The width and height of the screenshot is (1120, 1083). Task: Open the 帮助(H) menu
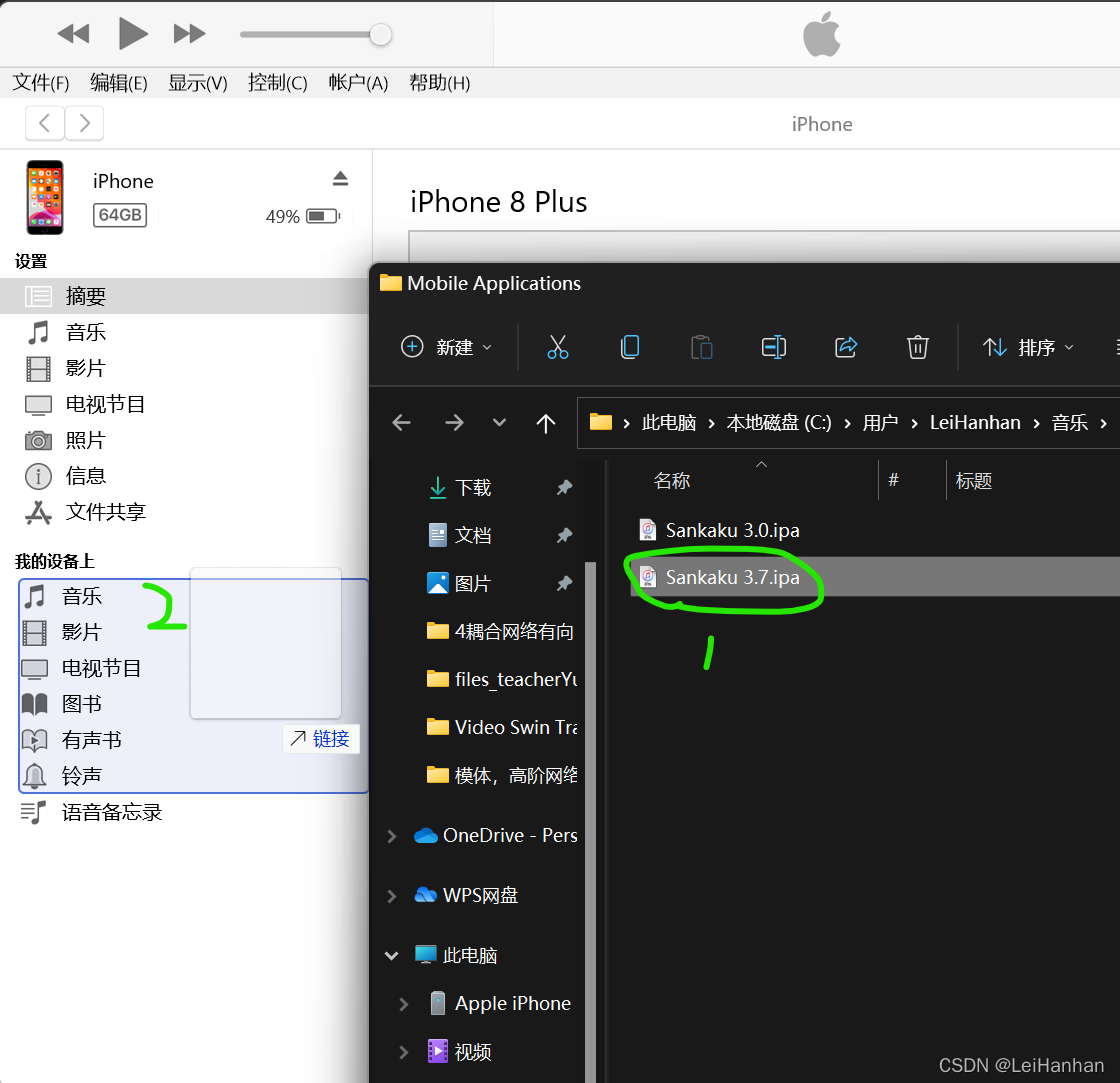(439, 83)
